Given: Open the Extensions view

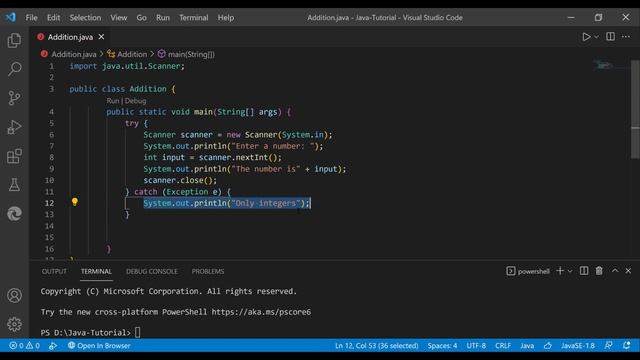Looking at the screenshot, I should (x=14, y=156).
